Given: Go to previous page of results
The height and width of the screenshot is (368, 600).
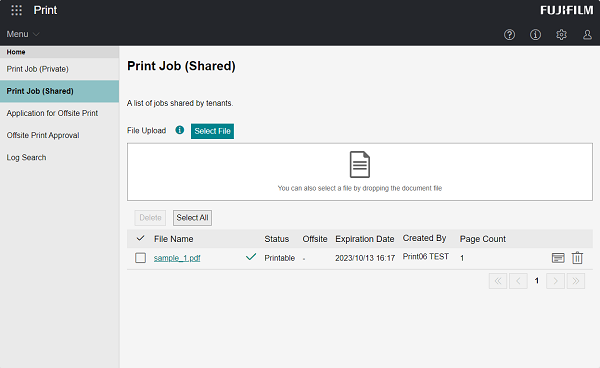Looking at the screenshot, I should coord(518,281).
